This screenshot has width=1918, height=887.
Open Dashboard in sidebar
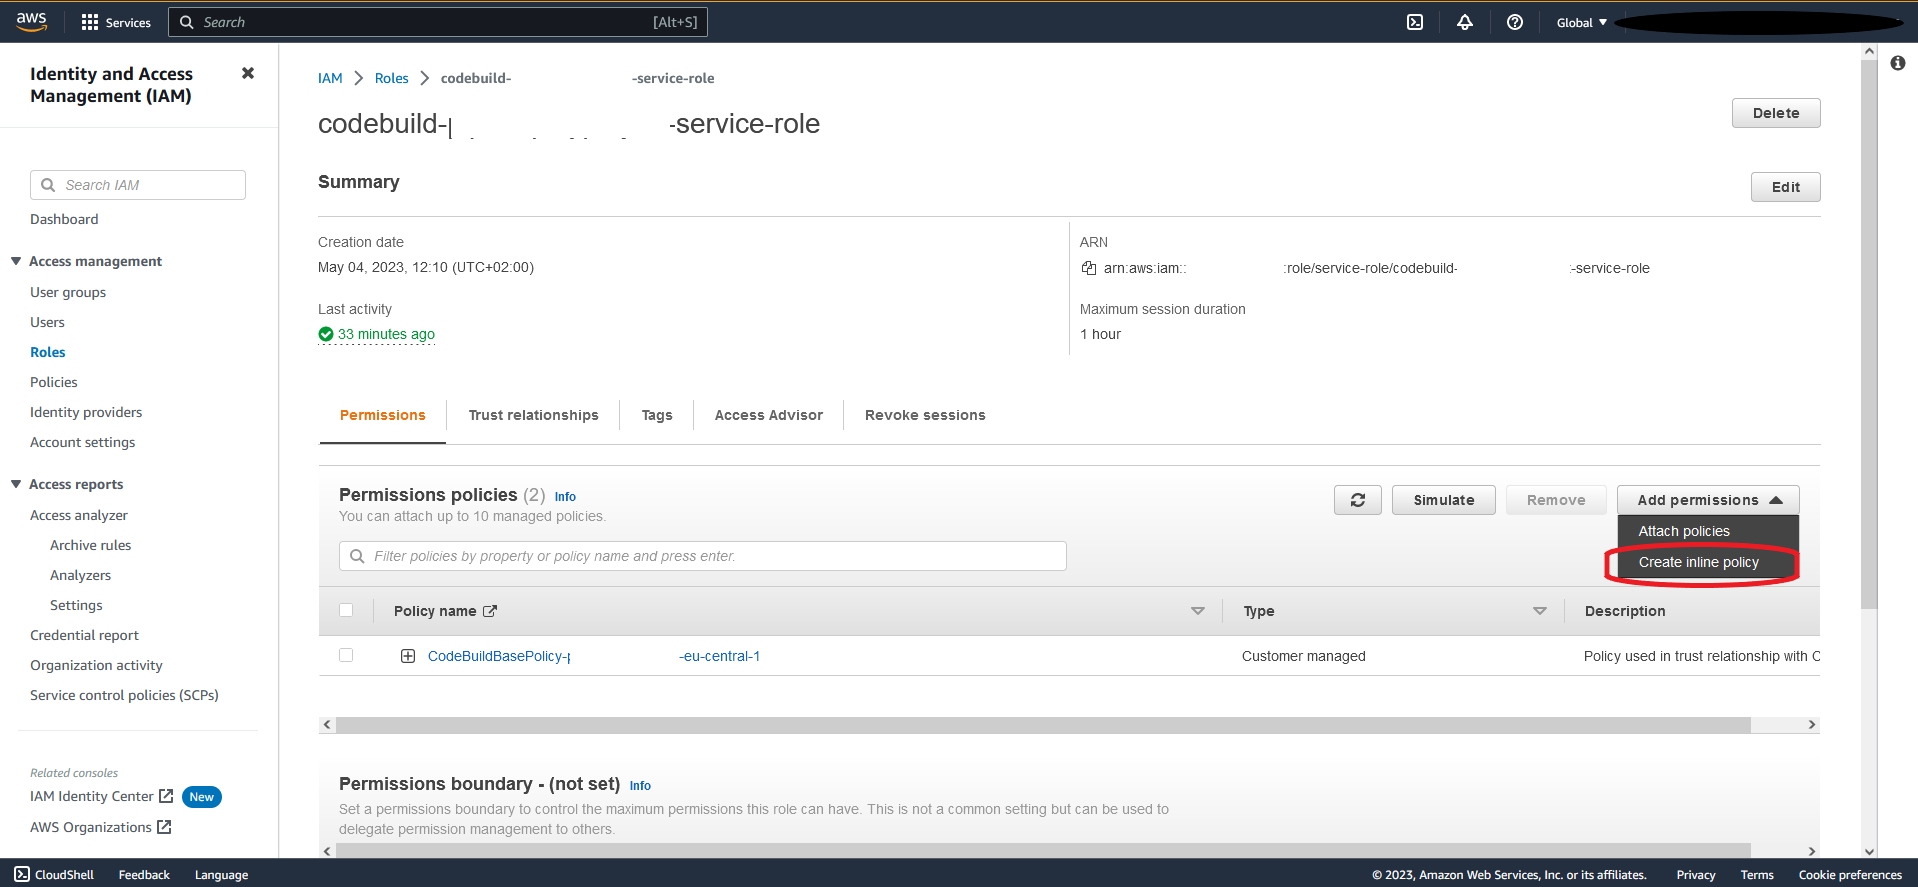pos(64,219)
